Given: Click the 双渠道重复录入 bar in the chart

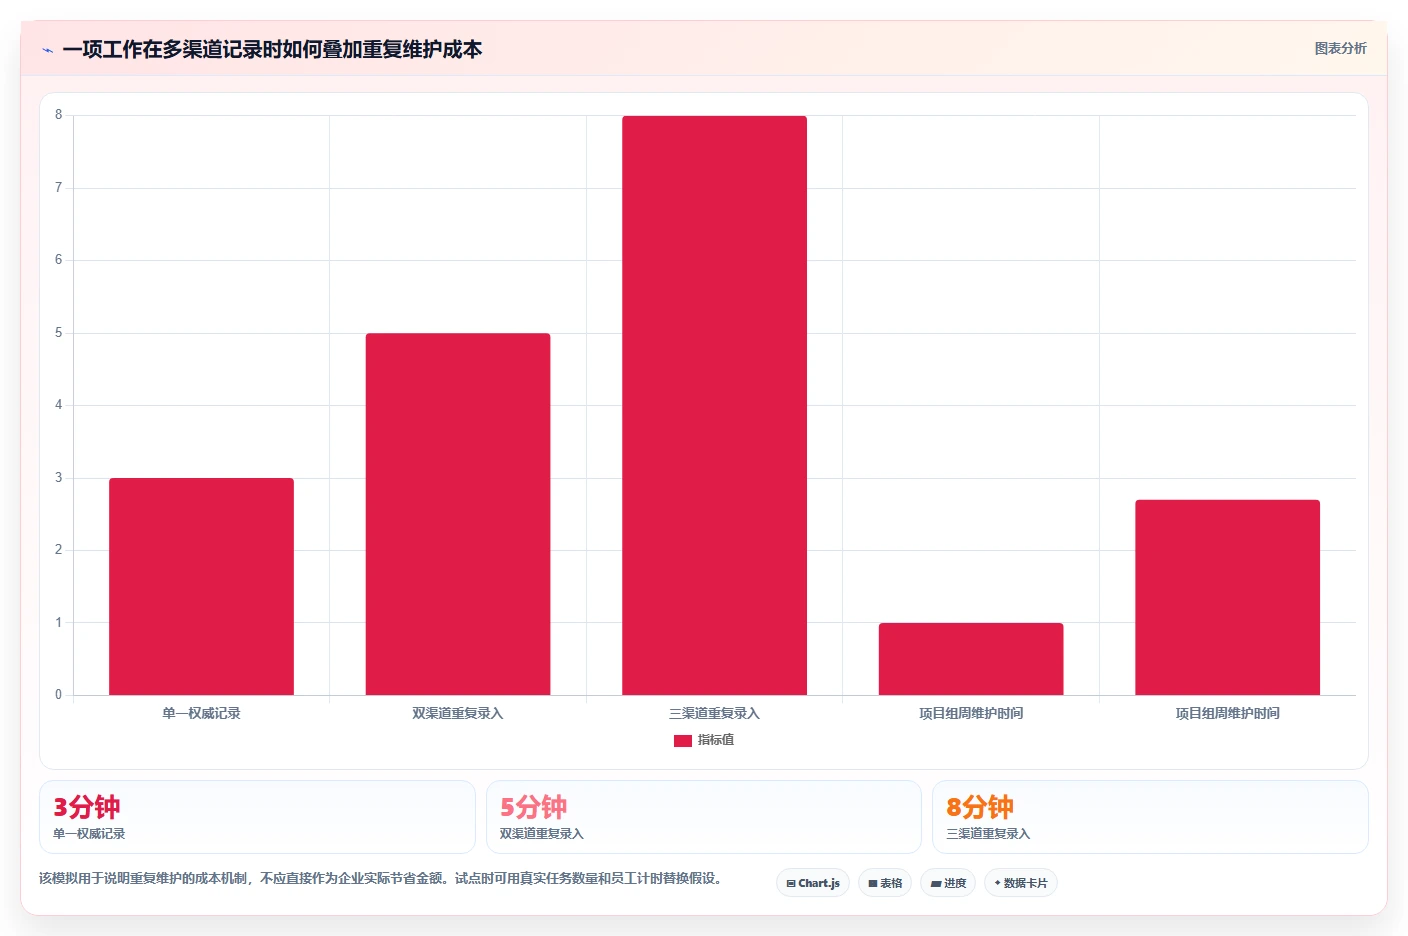Looking at the screenshot, I should (458, 514).
